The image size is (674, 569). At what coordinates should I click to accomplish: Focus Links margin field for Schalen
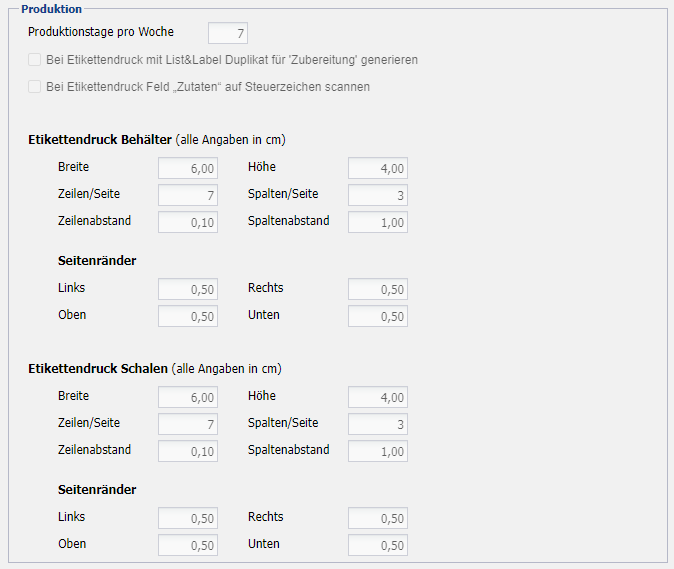coord(188,518)
